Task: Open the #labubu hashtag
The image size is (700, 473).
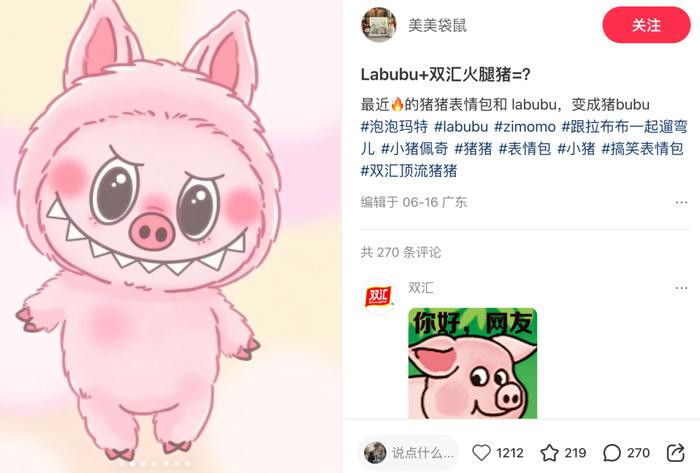Action: pos(461,127)
